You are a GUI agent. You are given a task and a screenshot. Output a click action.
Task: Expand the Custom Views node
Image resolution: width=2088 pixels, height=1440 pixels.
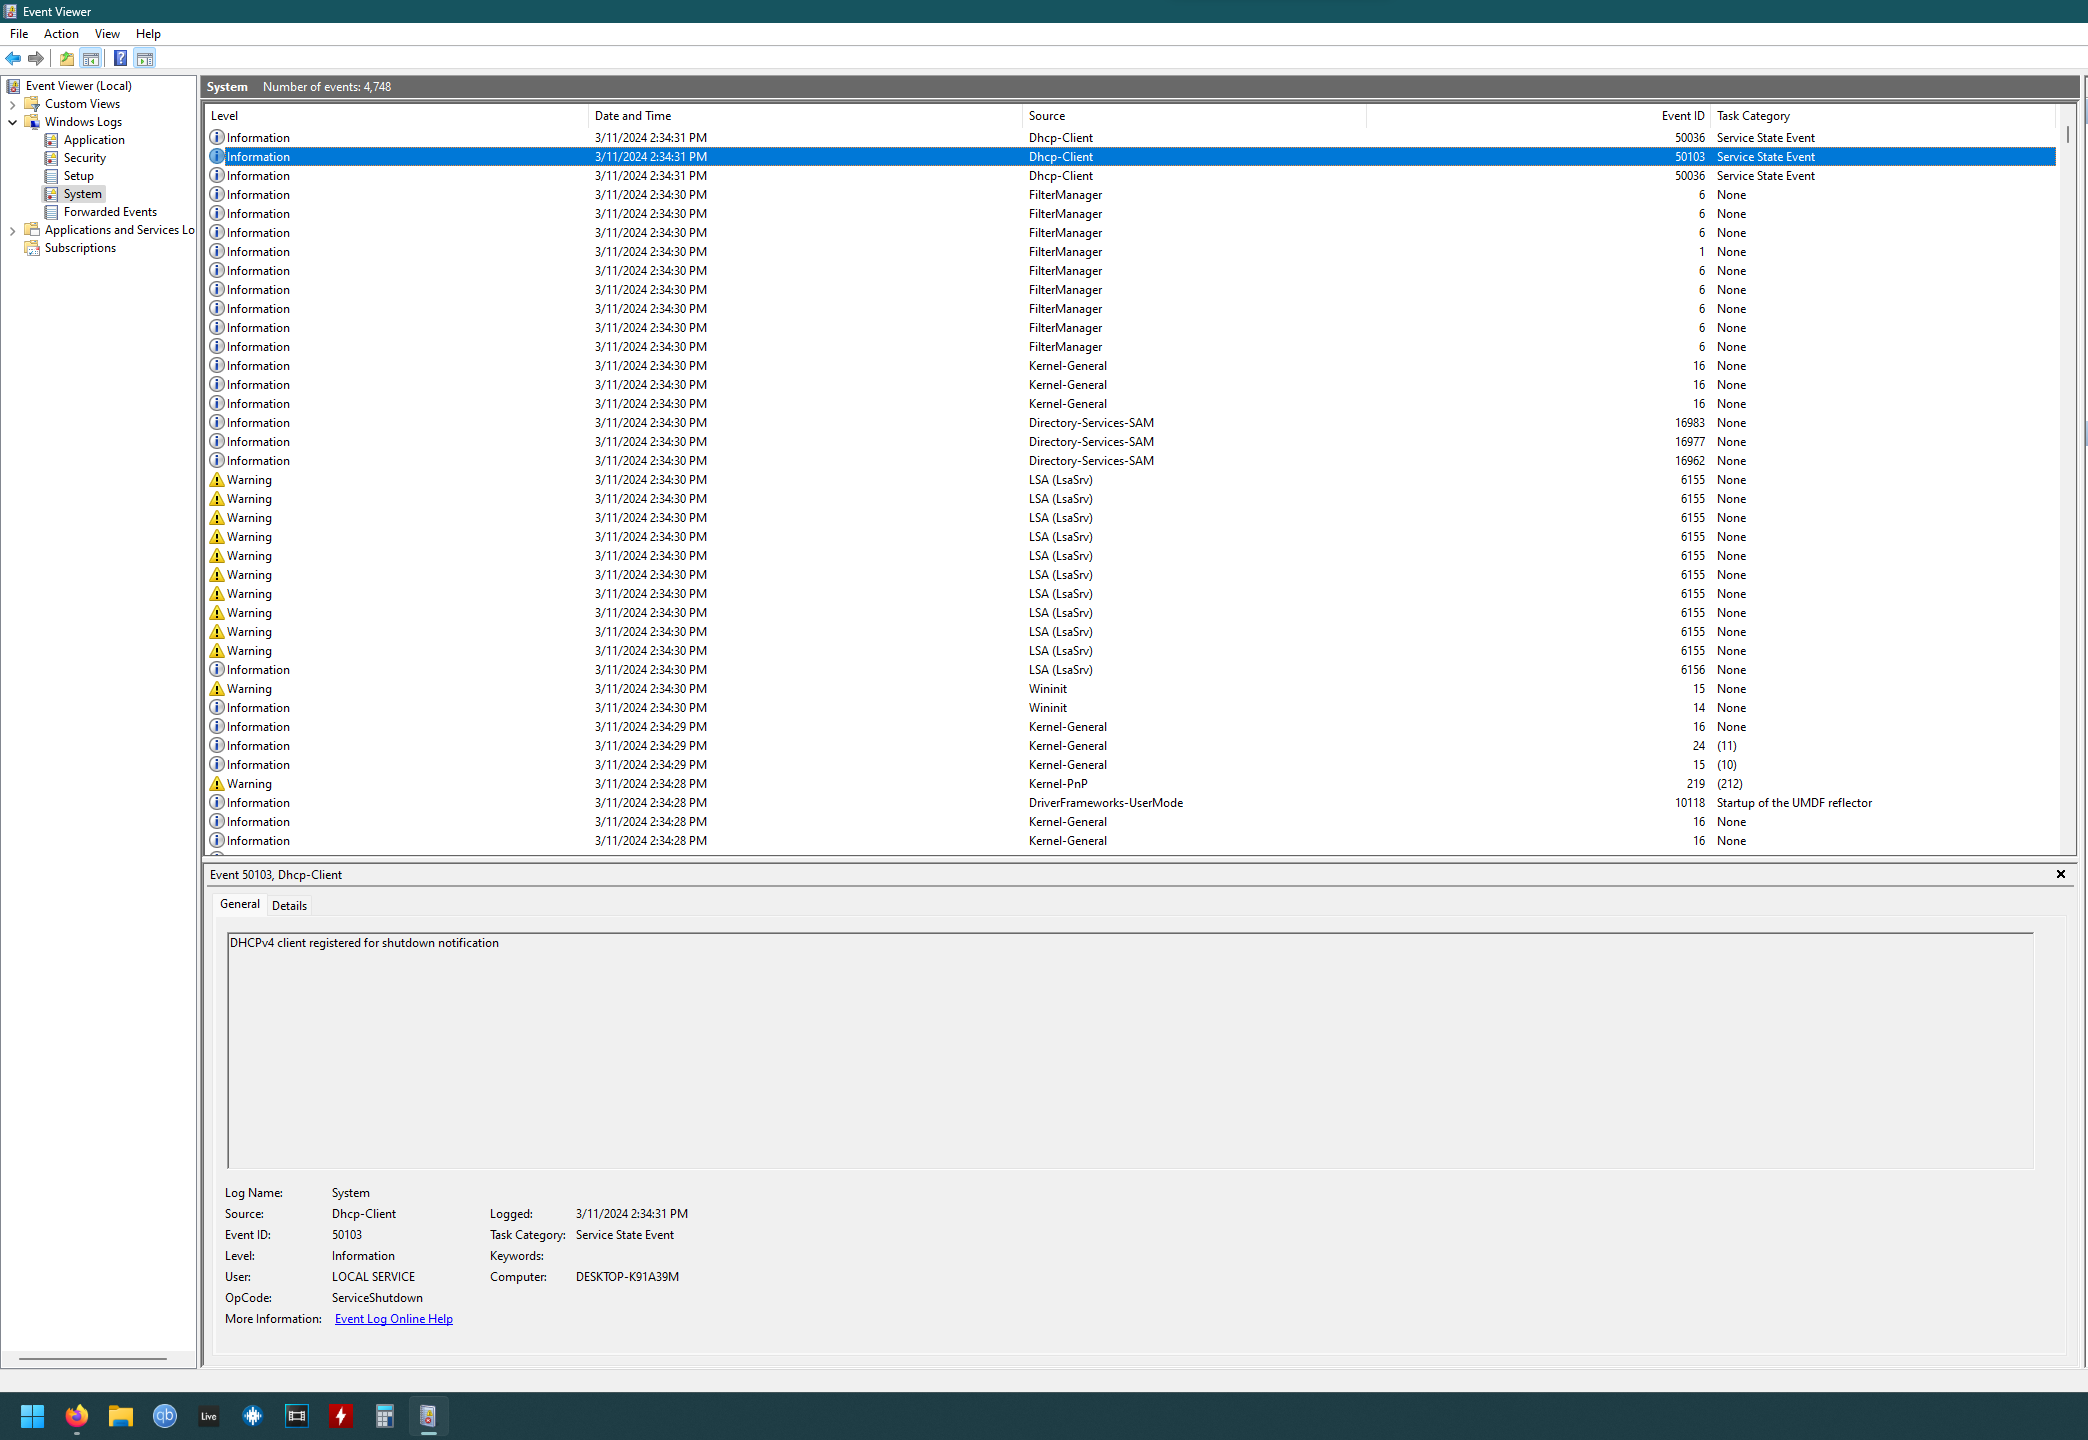[12, 104]
